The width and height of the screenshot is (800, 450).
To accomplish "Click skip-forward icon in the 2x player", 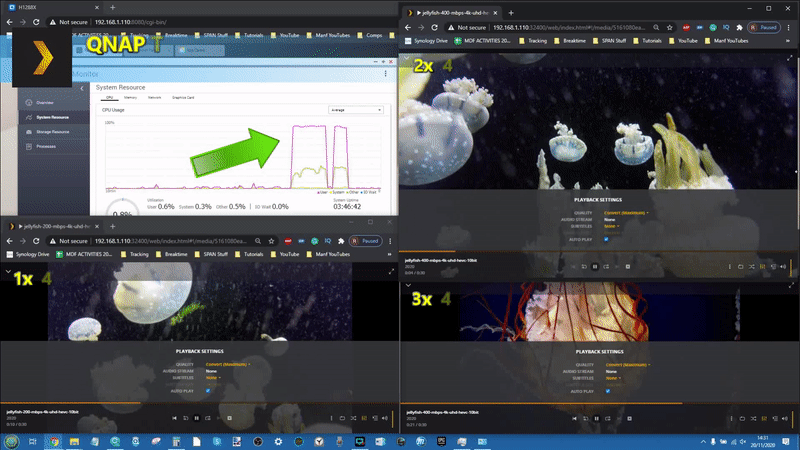I will 606,266.
